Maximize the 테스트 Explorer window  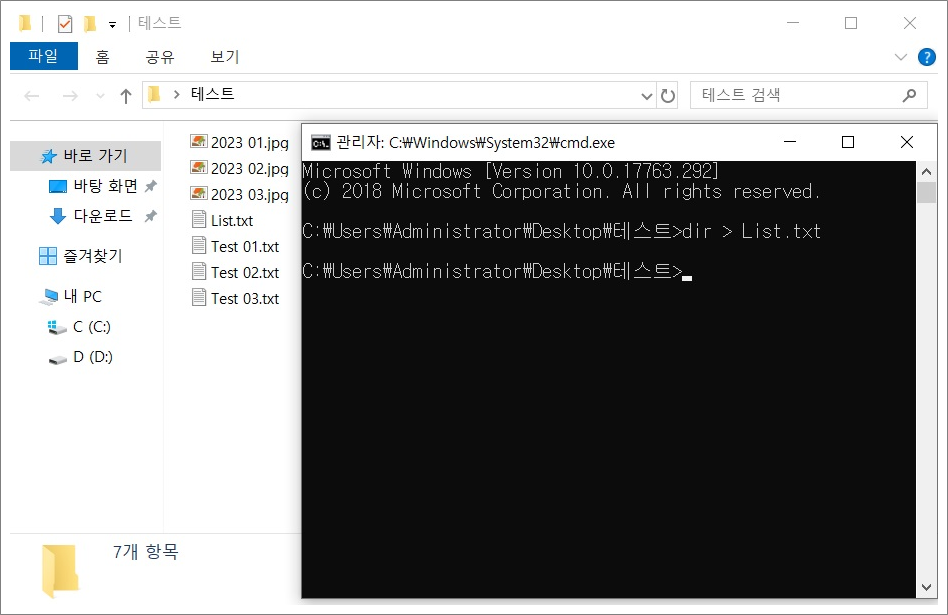click(x=851, y=23)
